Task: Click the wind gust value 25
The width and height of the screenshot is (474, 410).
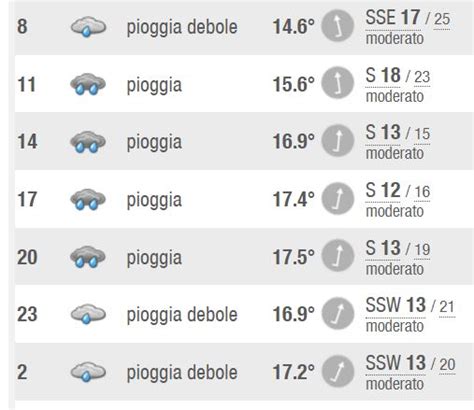Action: click(x=442, y=19)
